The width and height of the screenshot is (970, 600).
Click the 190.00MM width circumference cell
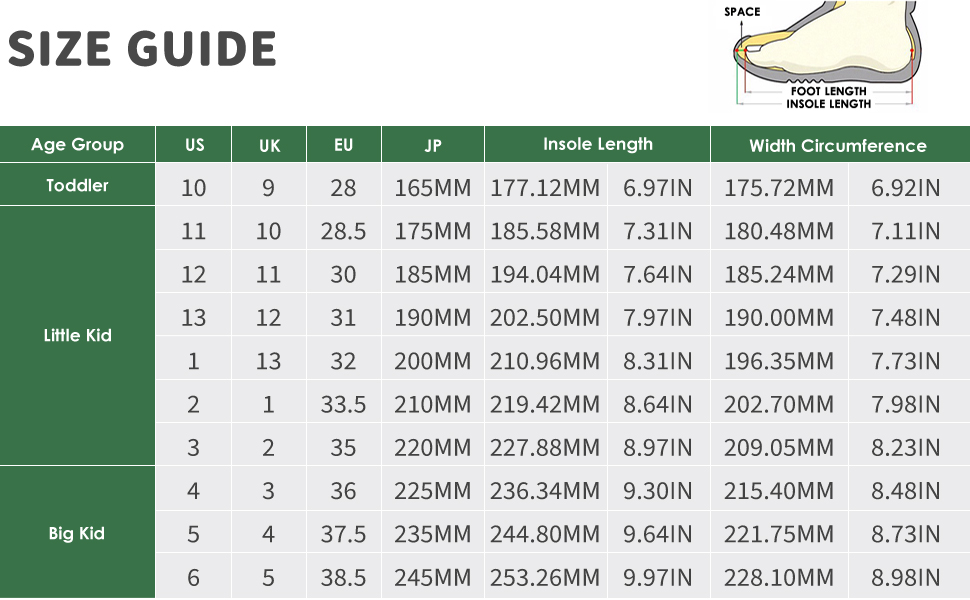pos(779,318)
